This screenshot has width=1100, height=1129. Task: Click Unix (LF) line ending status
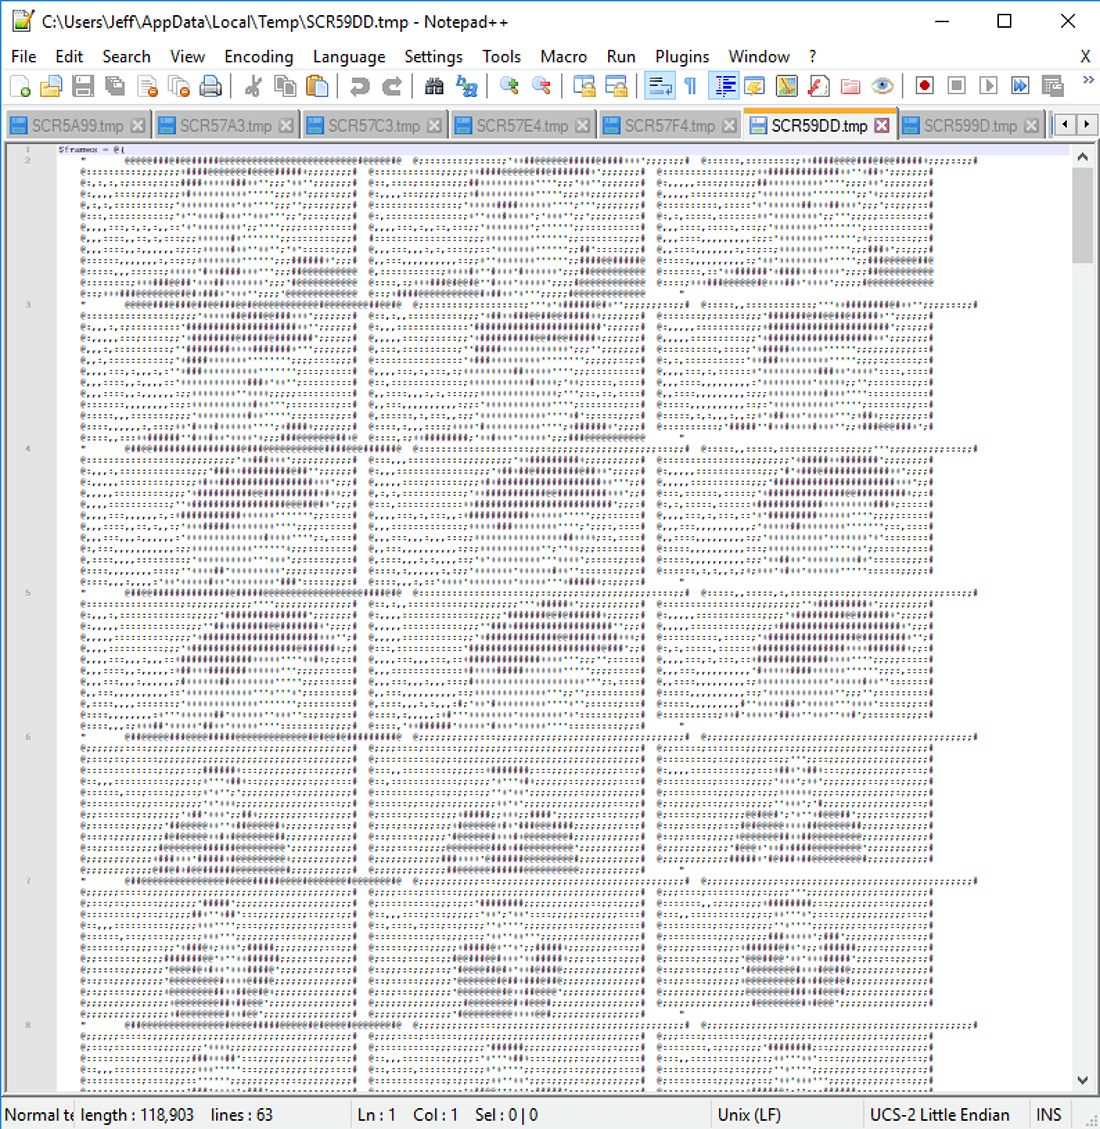749,1115
